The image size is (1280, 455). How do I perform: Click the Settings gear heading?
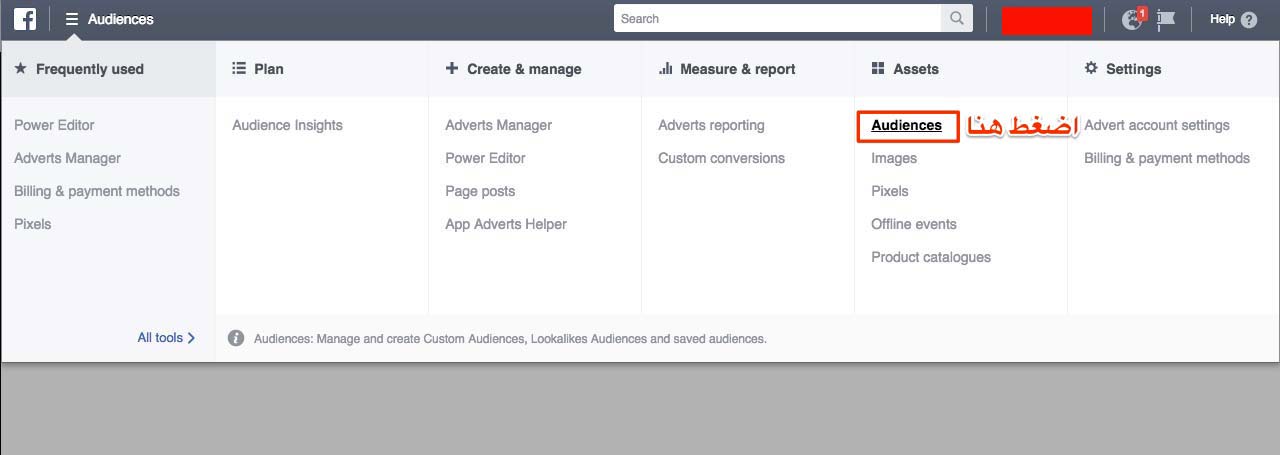1123,69
